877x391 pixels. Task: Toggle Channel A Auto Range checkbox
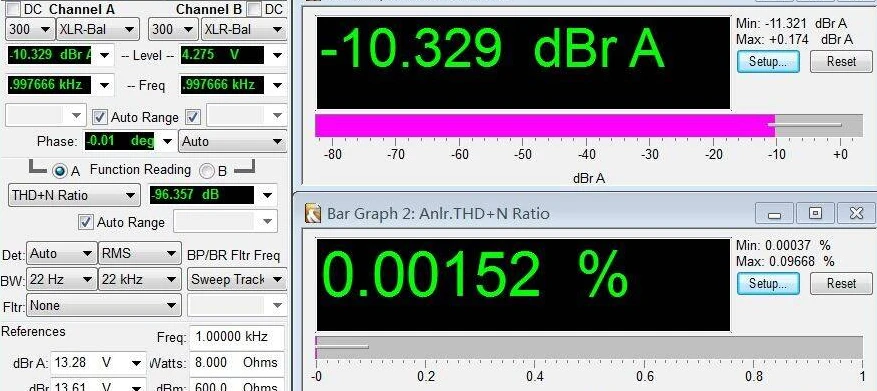click(x=100, y=117)
